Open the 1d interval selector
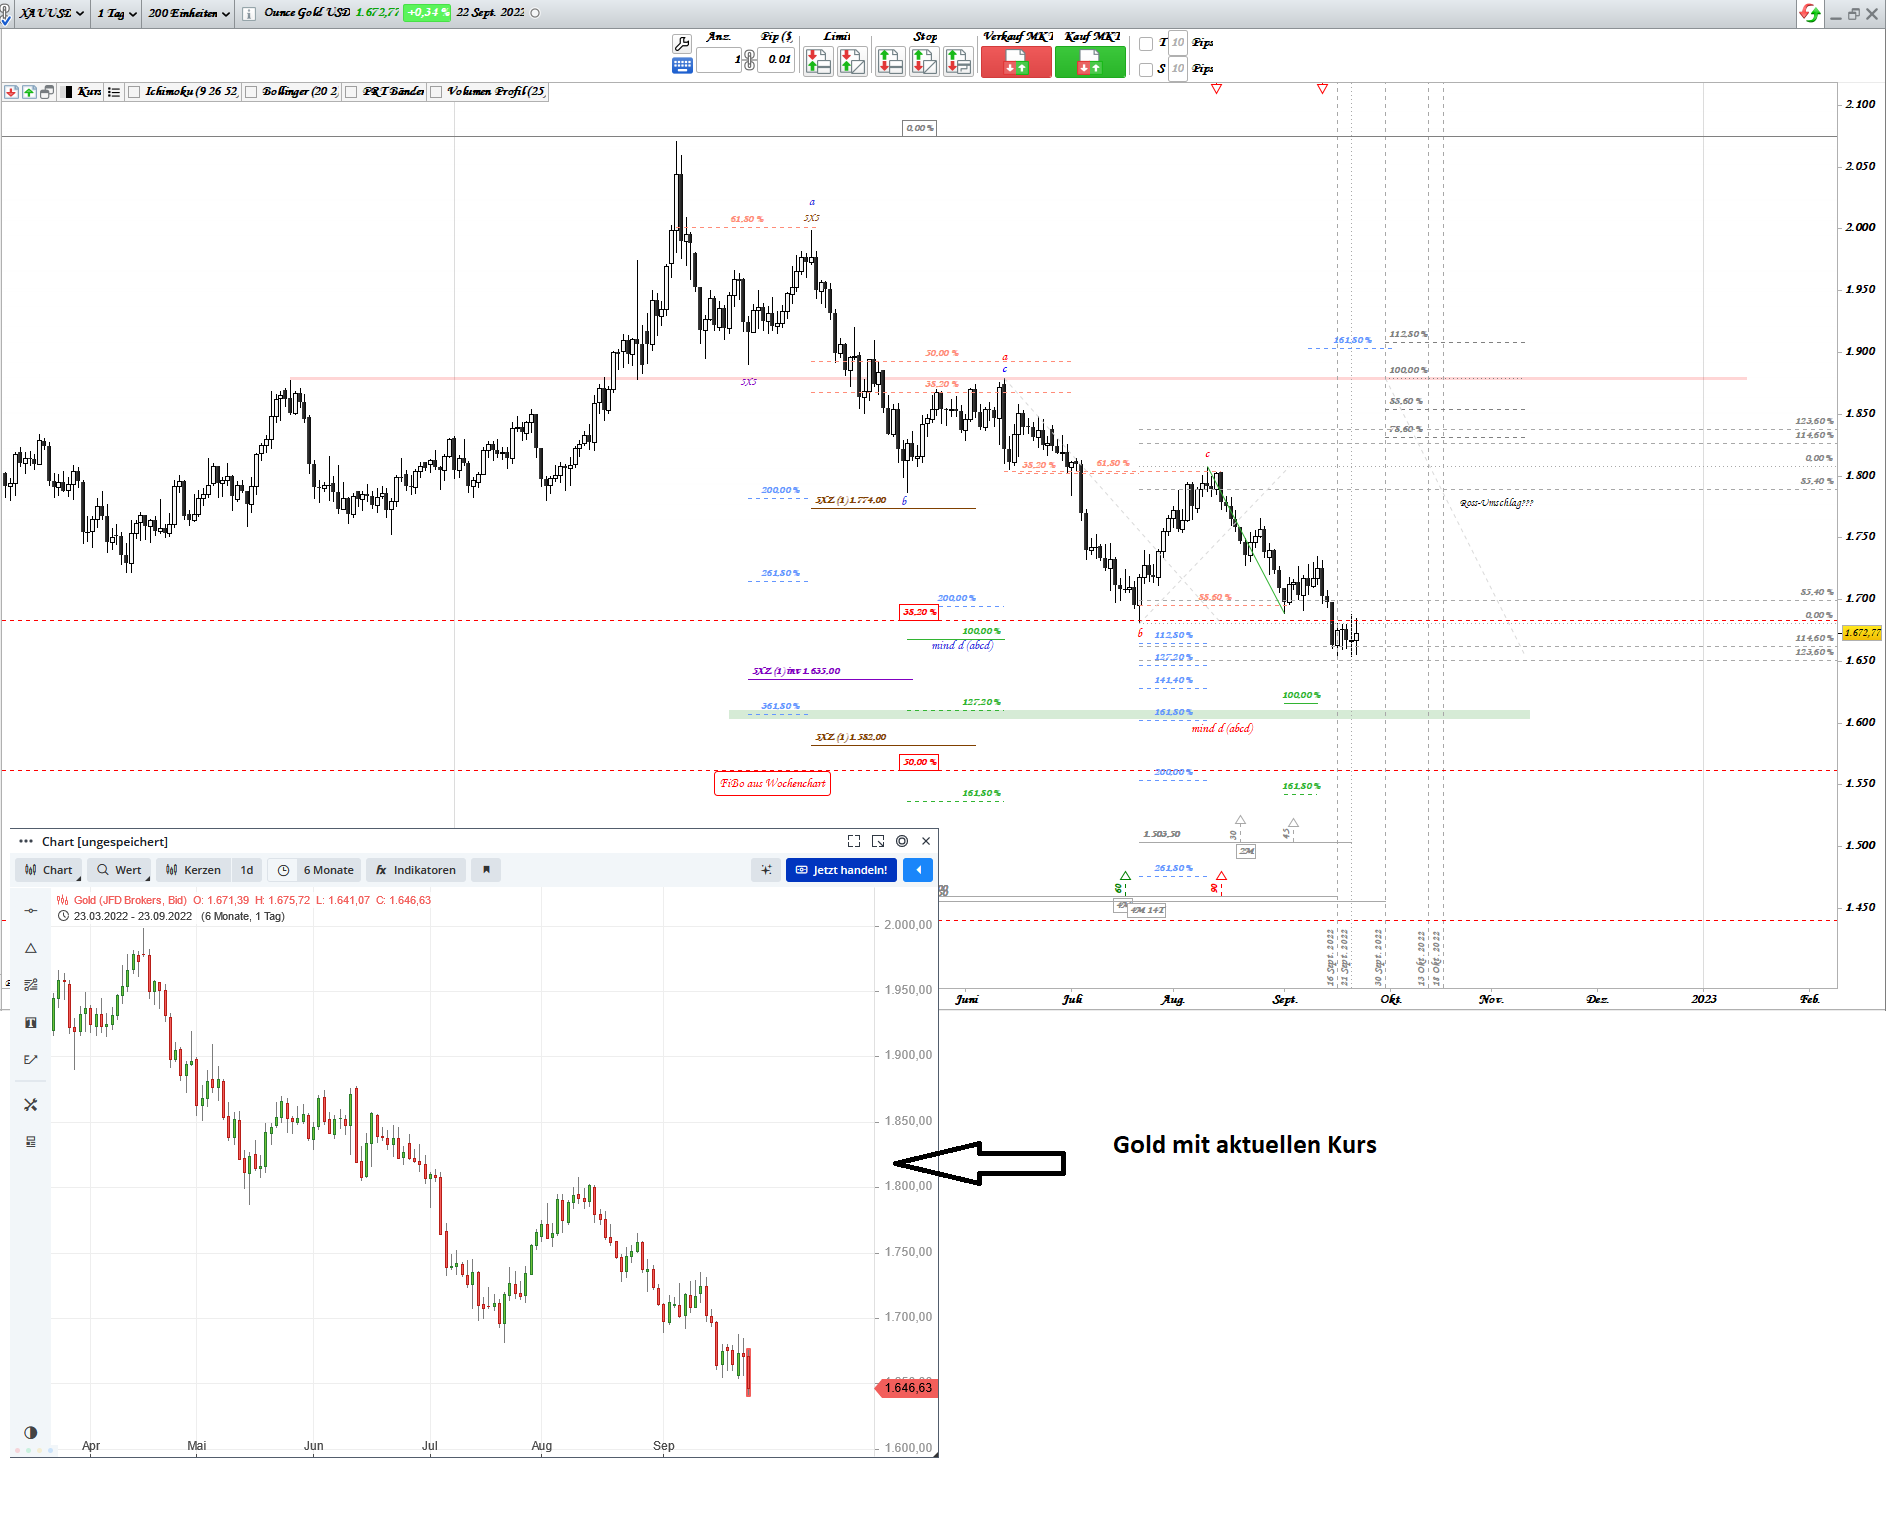The height and width of the screenshot is (1530, 1886). click(x=247, y=870)
